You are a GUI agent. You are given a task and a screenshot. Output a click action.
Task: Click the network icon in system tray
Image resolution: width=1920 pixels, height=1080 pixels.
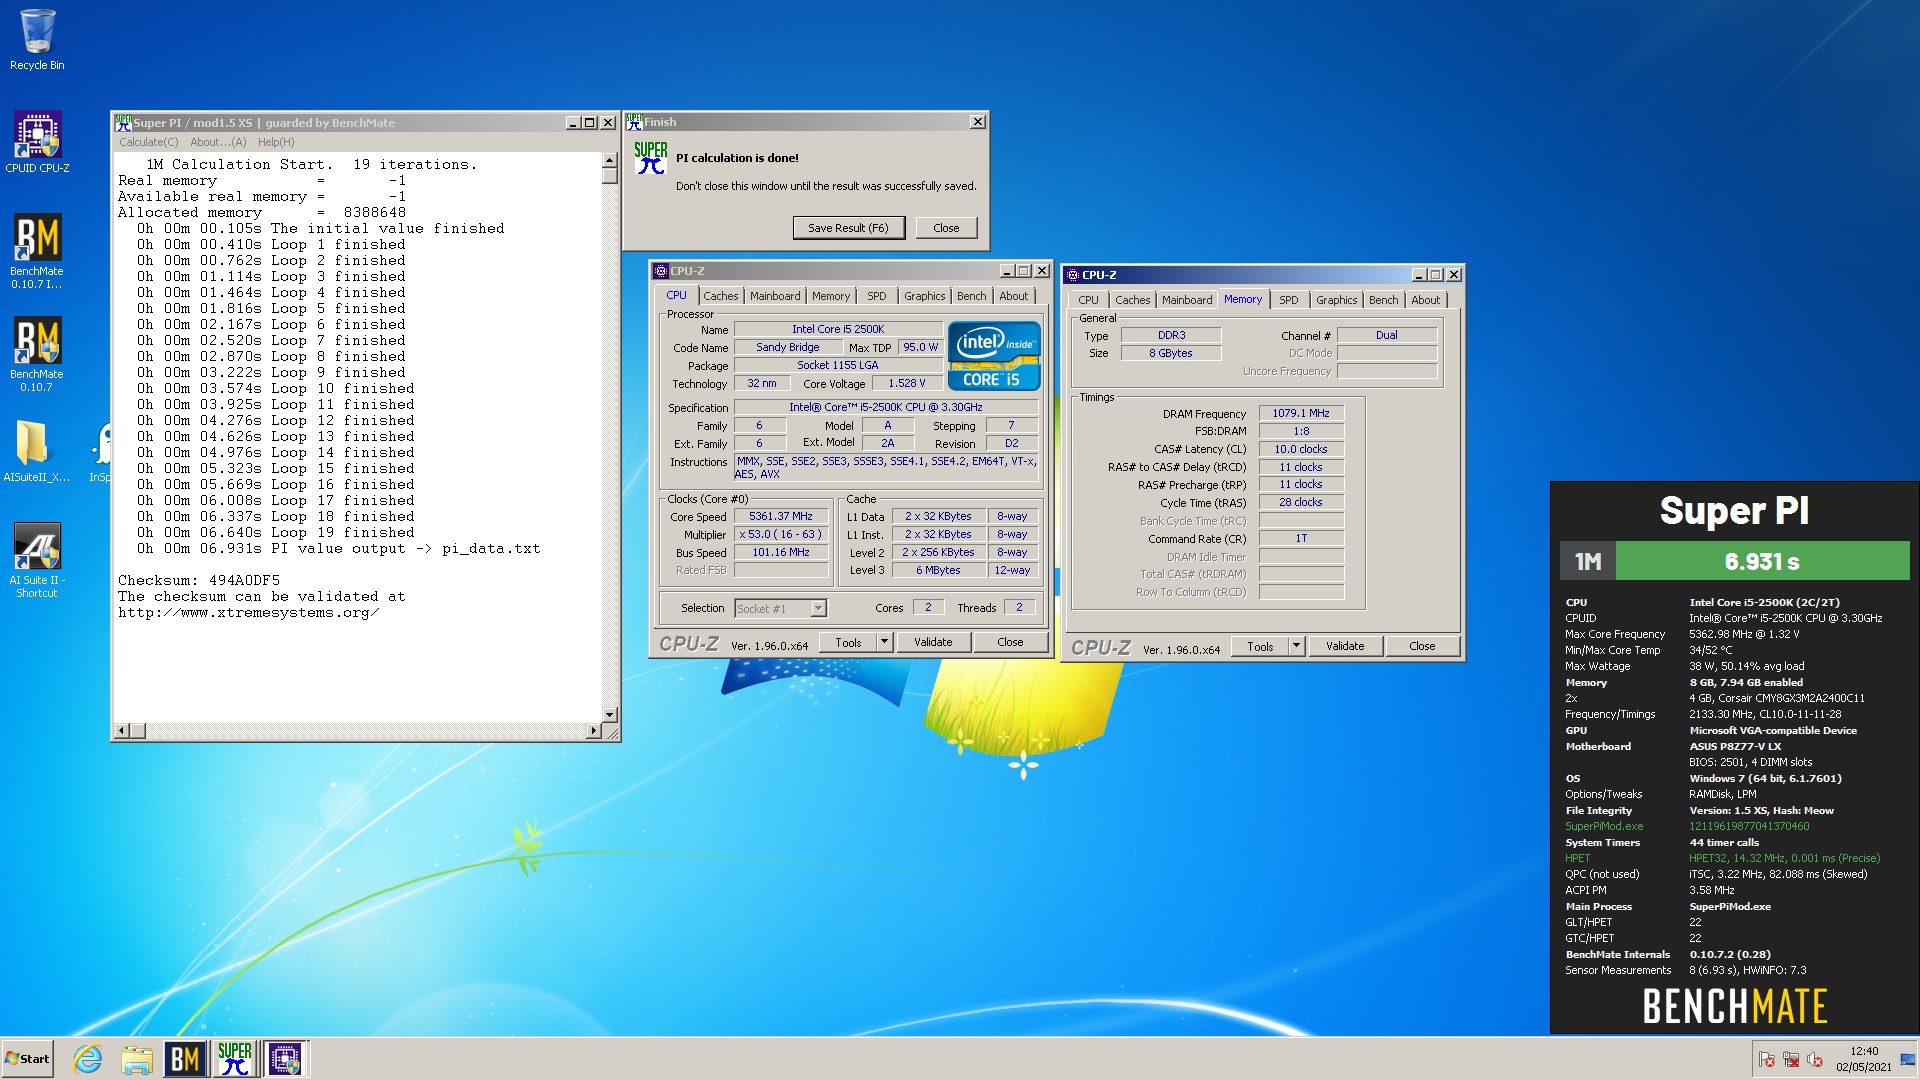1791,1060
